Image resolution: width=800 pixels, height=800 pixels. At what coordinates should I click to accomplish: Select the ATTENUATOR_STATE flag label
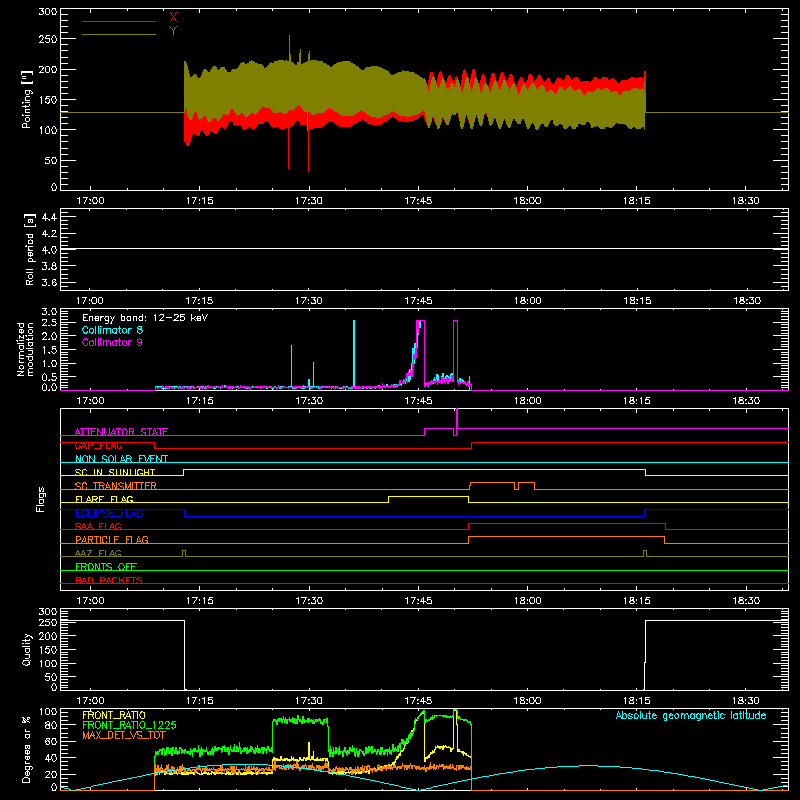point(121,432)
